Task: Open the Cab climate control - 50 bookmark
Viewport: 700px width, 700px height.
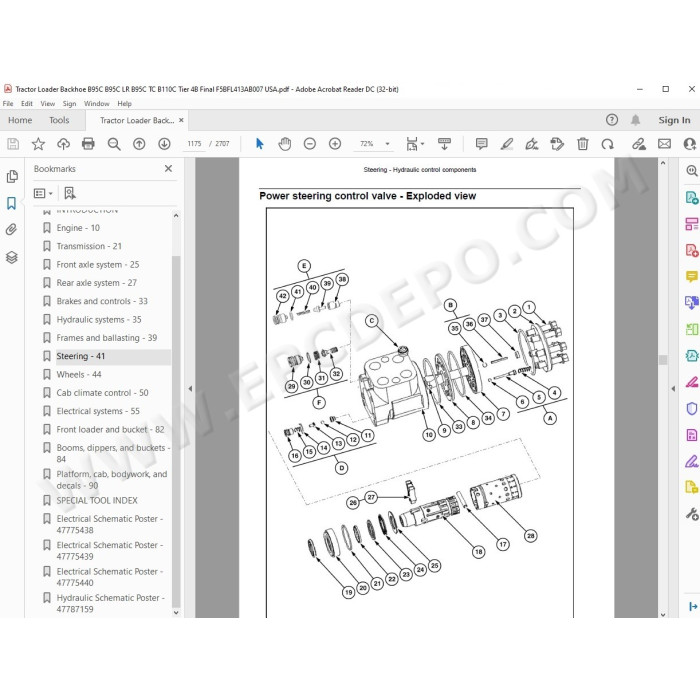Action: pos(102,392)
